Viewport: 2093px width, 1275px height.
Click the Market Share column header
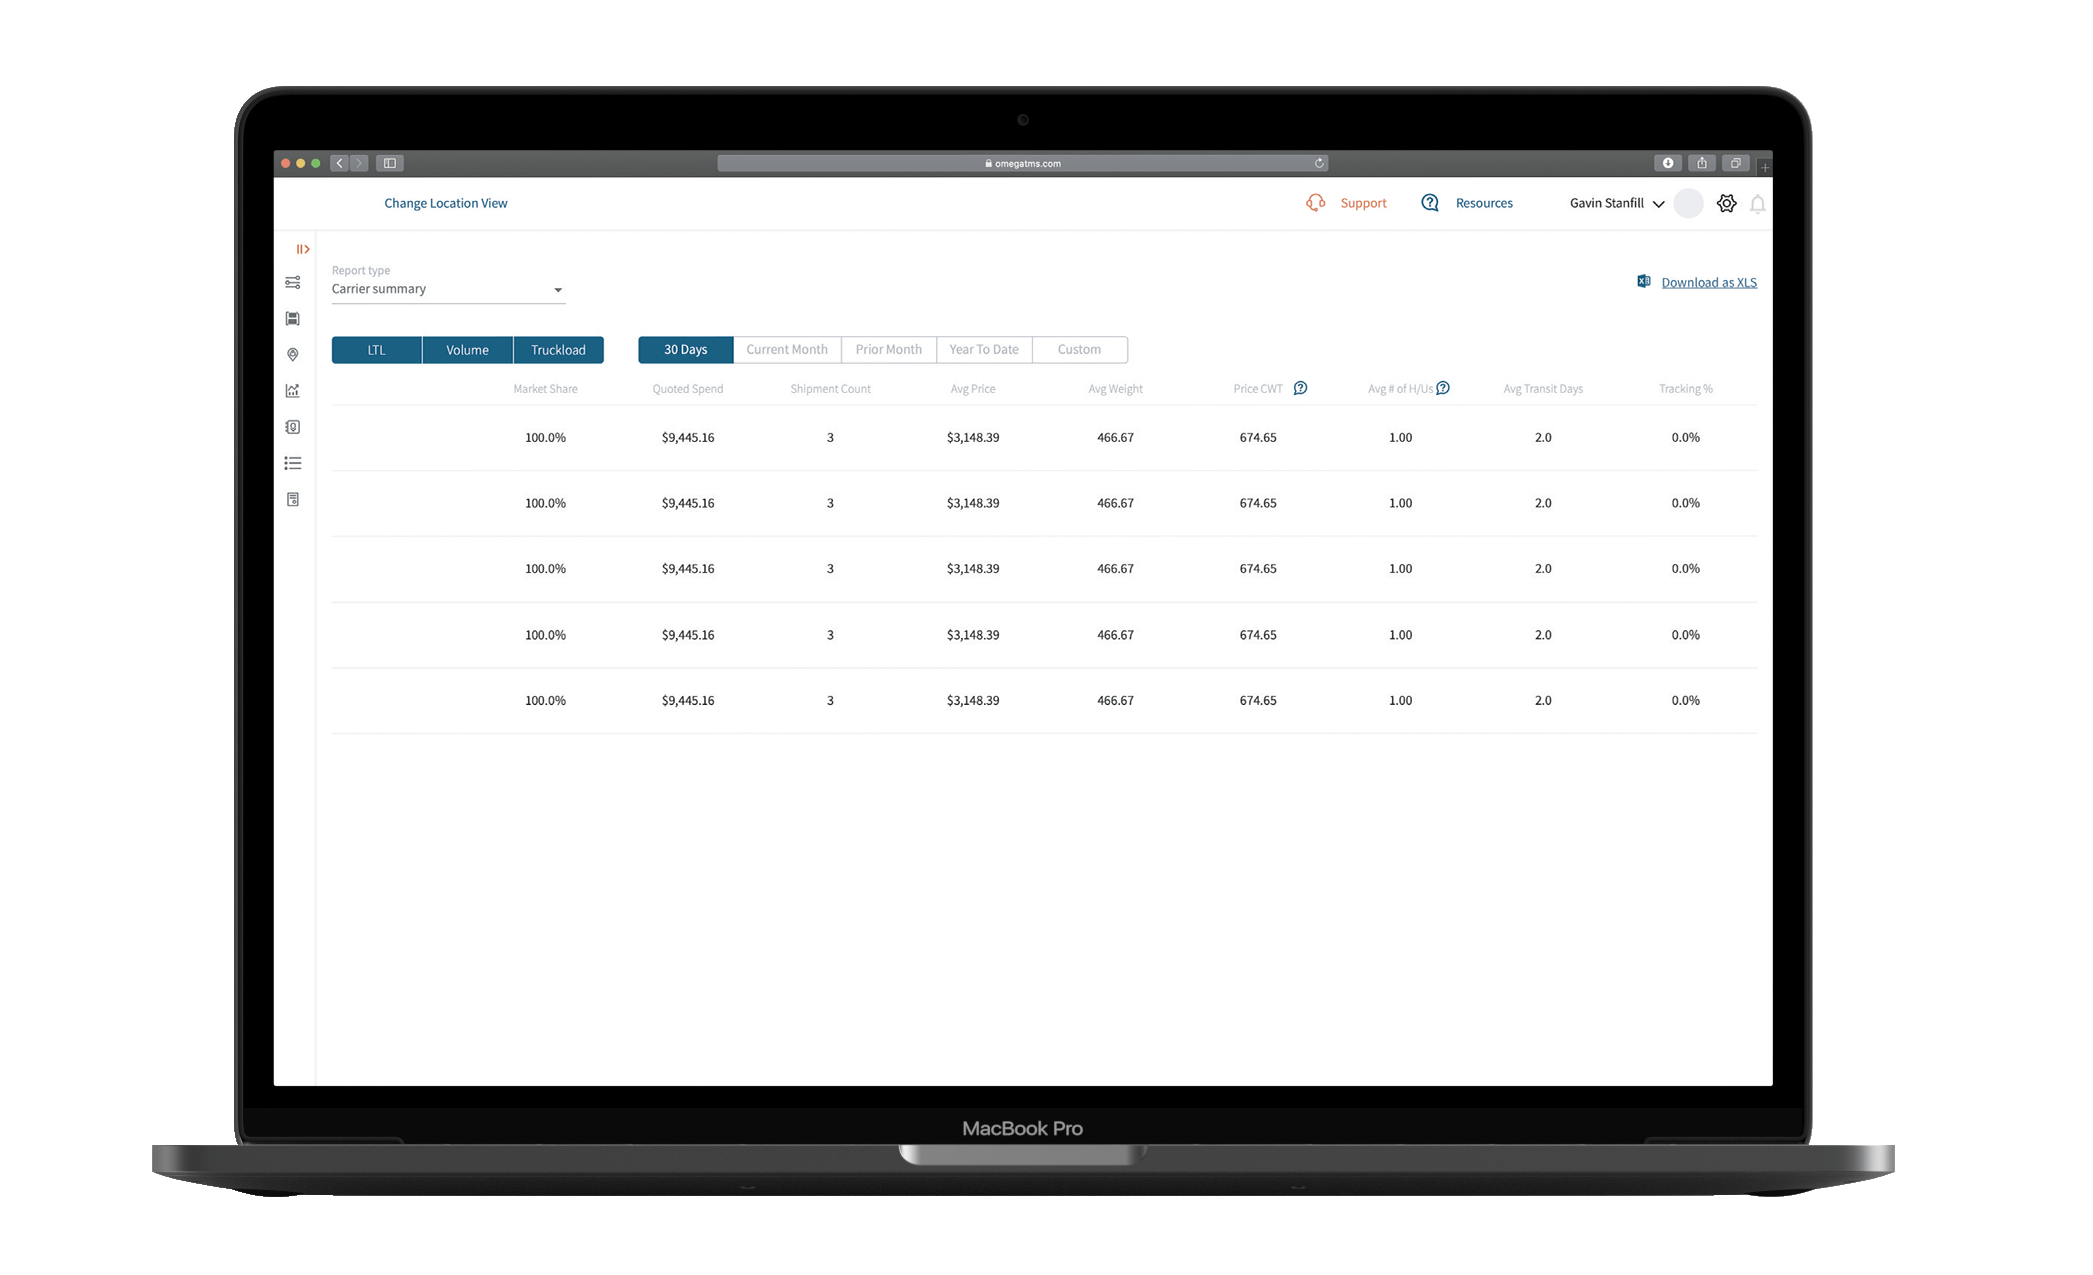point(546,389)
